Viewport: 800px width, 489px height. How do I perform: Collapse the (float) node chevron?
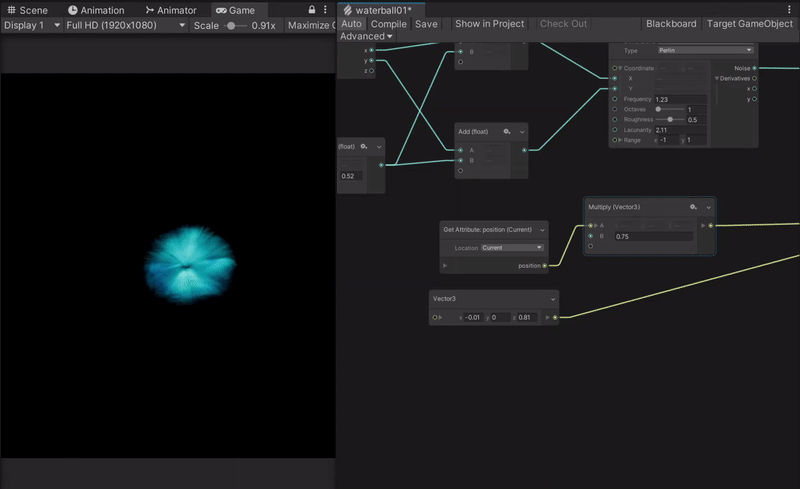coord(379,147)
